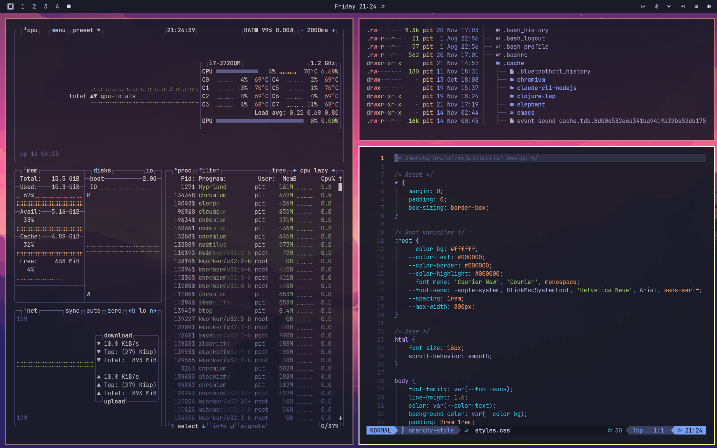
Task: Click the process list scrollbar thumb
Action: (340, 187)
